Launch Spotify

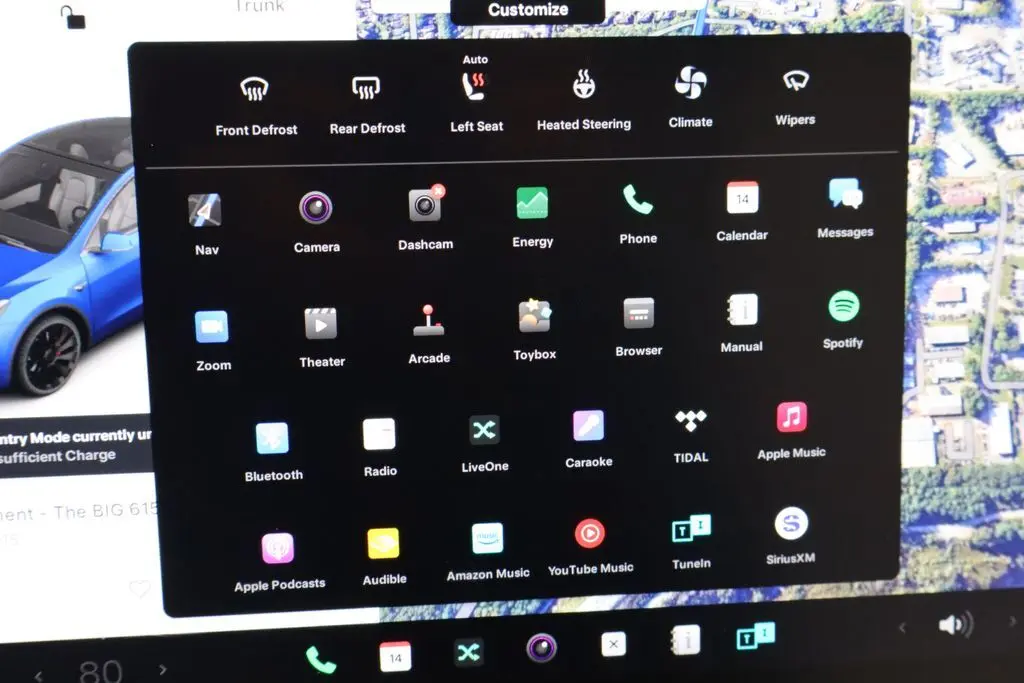tap(843, 320)
